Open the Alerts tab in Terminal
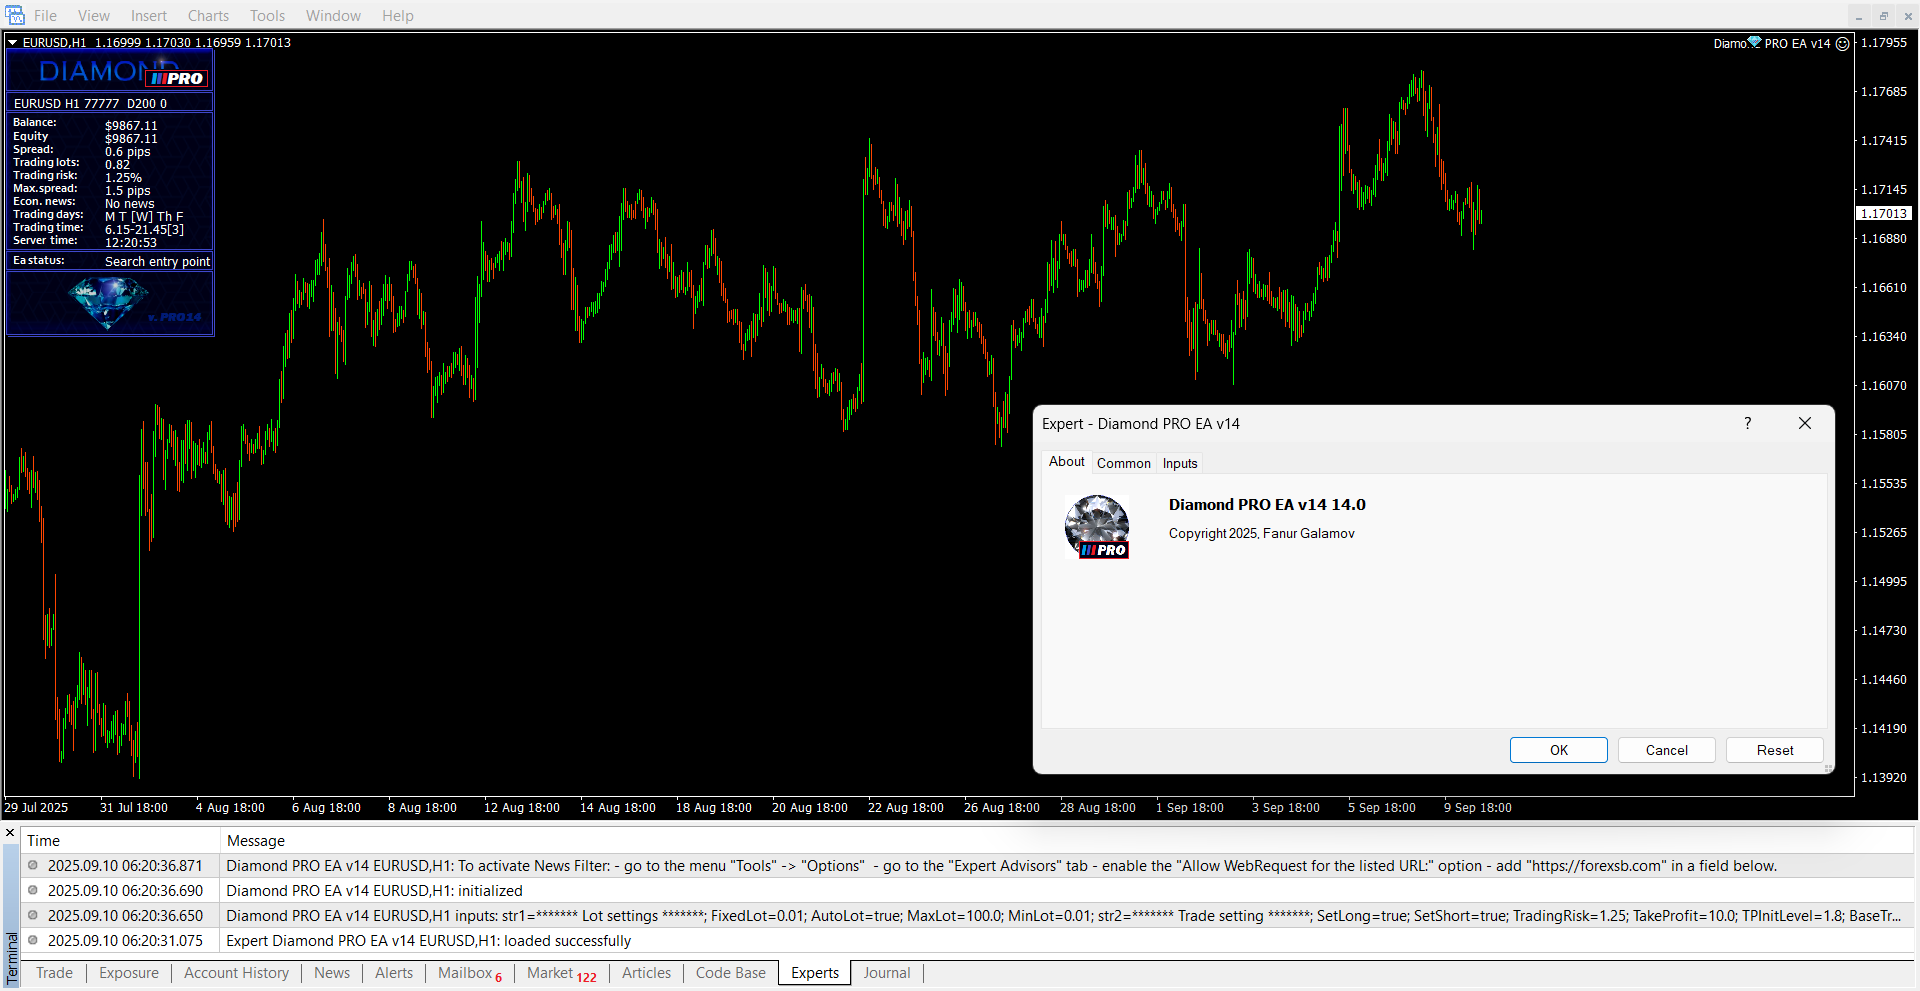1920x991 pixels. [x=394, y=973]
